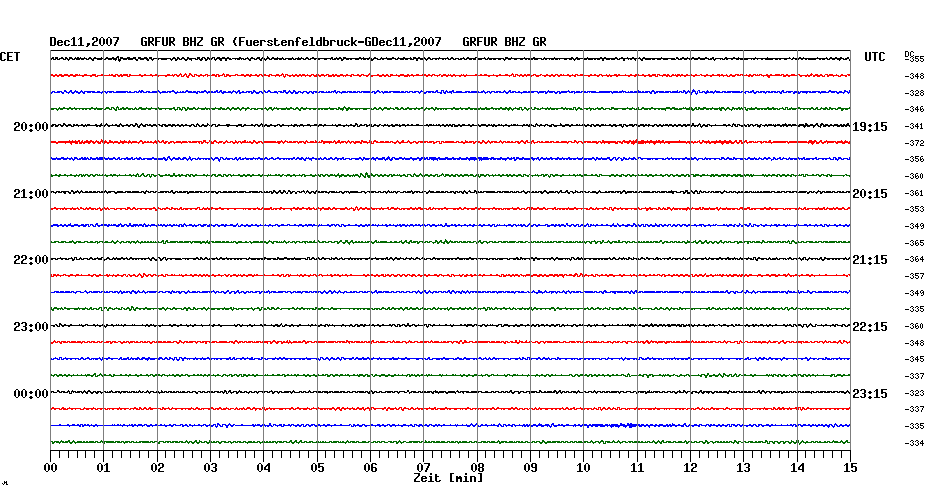Click minute tick label 00
Viewport: 930px width, 494px height.
pyautogui.click(x=50, y=468)
